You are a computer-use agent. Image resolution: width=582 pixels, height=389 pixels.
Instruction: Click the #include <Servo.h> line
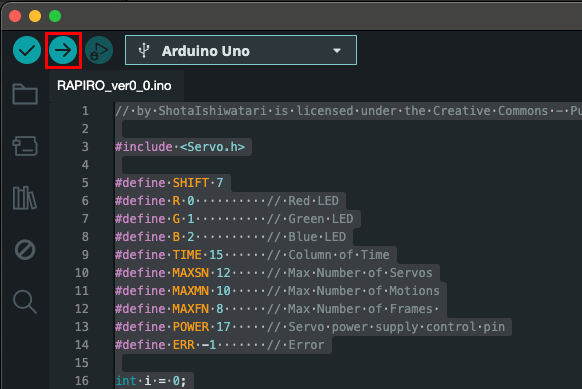coord(180,147)
